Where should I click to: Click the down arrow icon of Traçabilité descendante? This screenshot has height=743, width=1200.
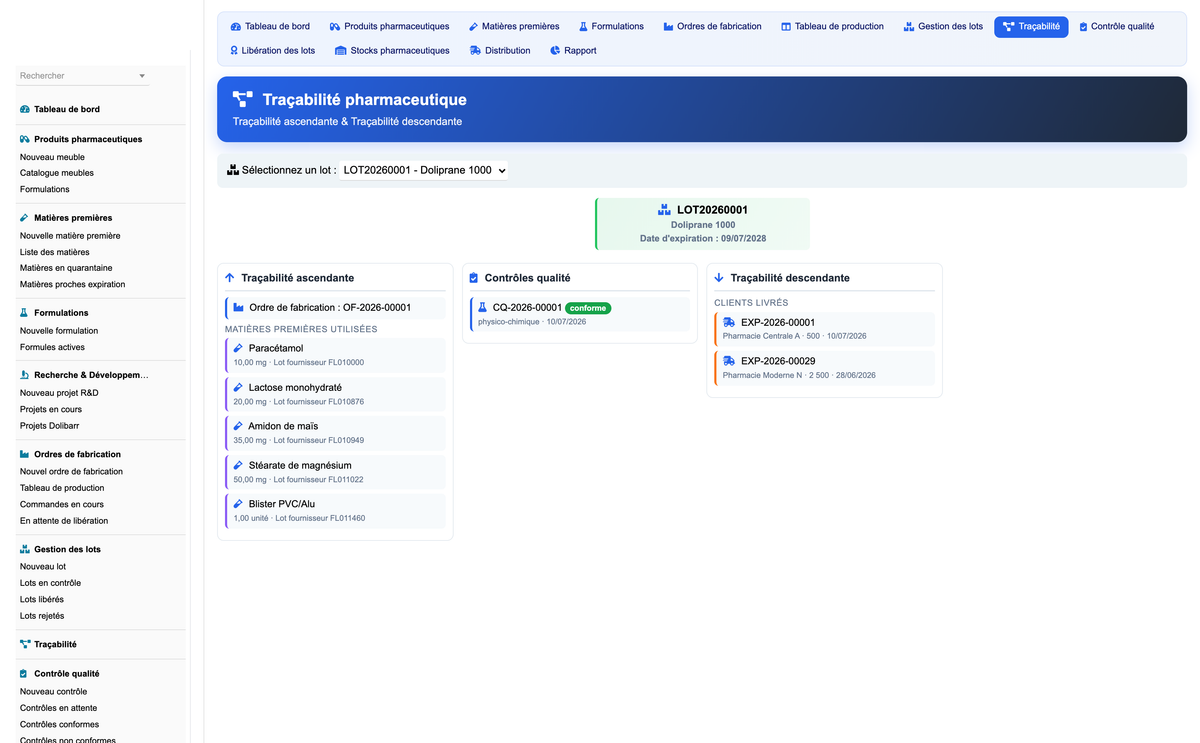coord(719,278)
